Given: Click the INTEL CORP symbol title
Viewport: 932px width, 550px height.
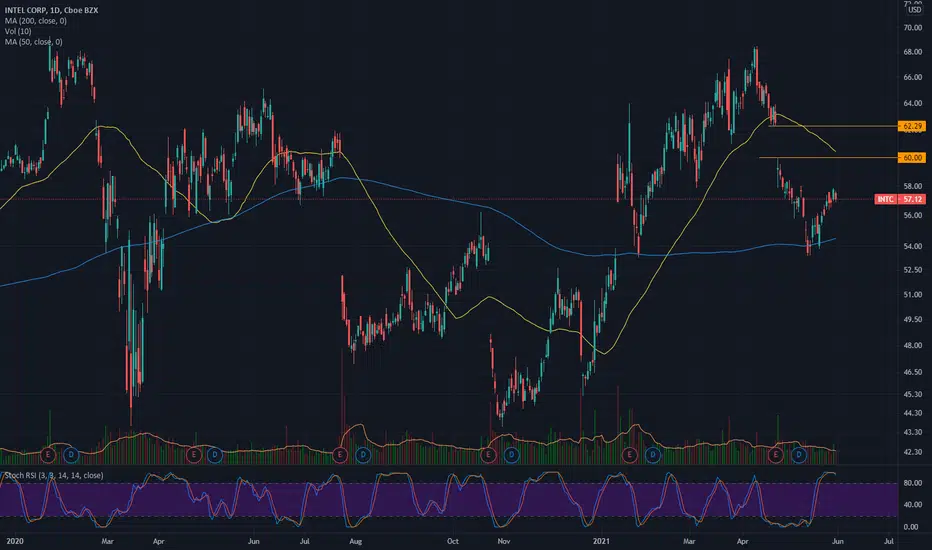Looking at the screenshot, I should [x=52, y=10].
